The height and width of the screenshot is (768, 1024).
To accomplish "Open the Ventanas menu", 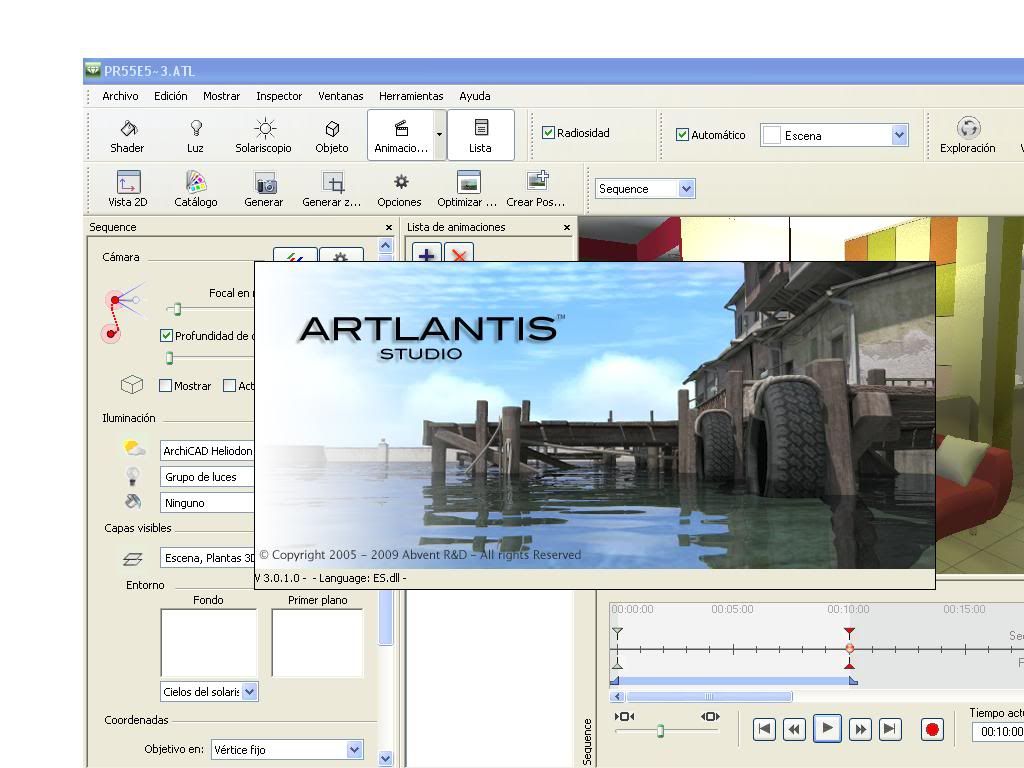I will pyautogui.click(x=341, y=96).
